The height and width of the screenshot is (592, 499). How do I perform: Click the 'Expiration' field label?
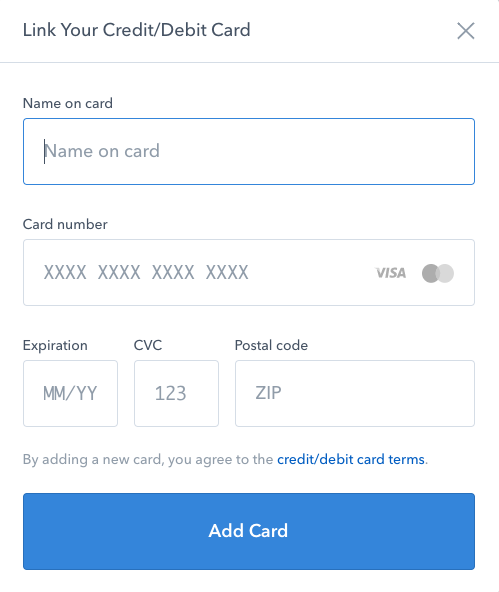55,345
